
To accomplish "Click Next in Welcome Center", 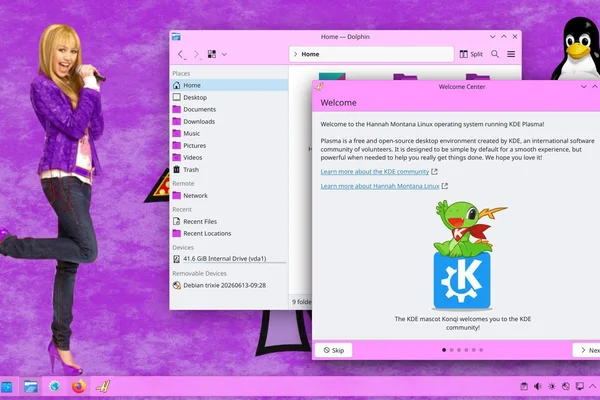I will coord(587,350).
